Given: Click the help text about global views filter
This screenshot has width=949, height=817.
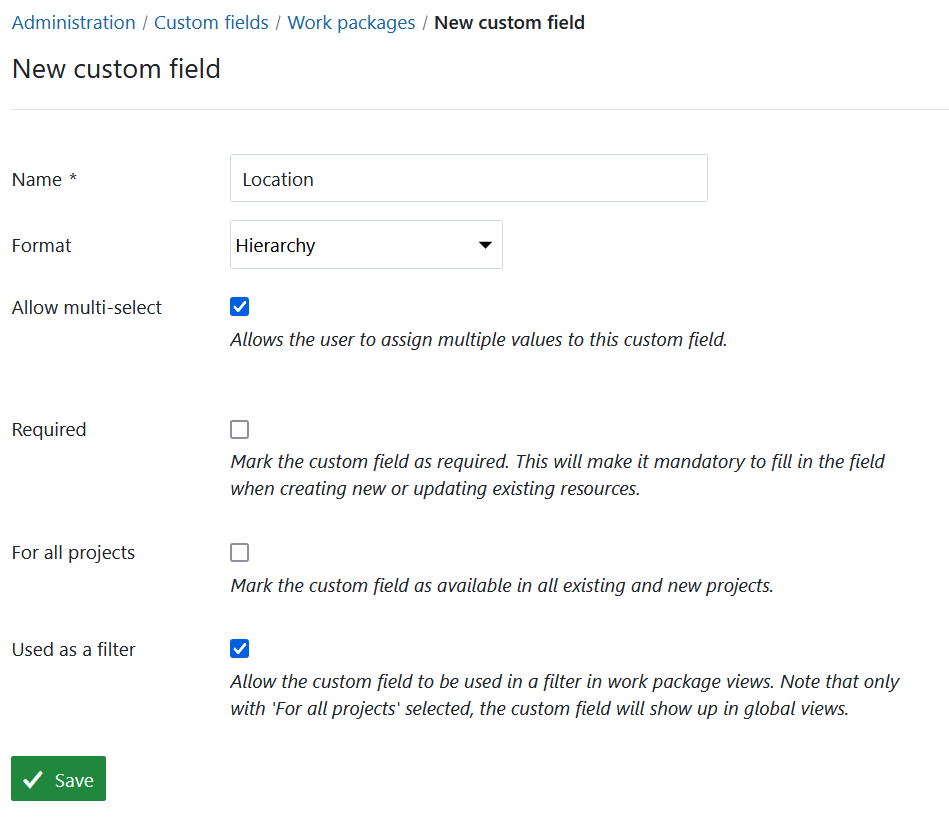Looking at the screenshot, I should point(565,695).
